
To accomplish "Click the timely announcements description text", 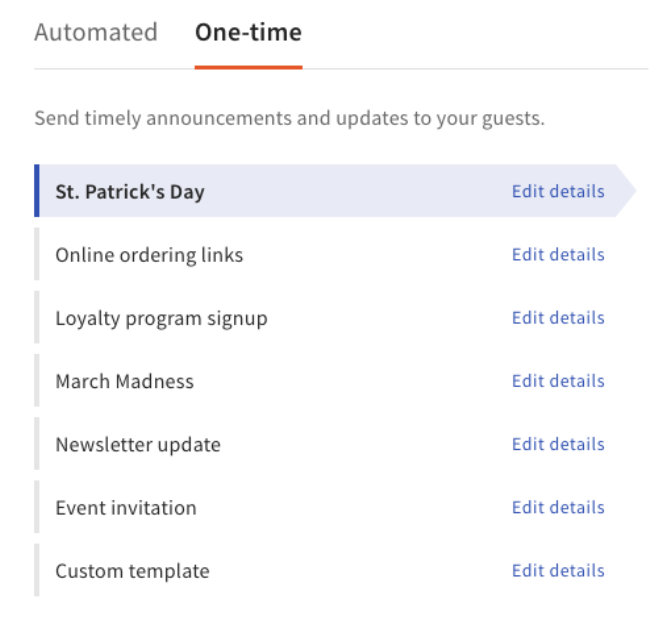I will 289,119.
